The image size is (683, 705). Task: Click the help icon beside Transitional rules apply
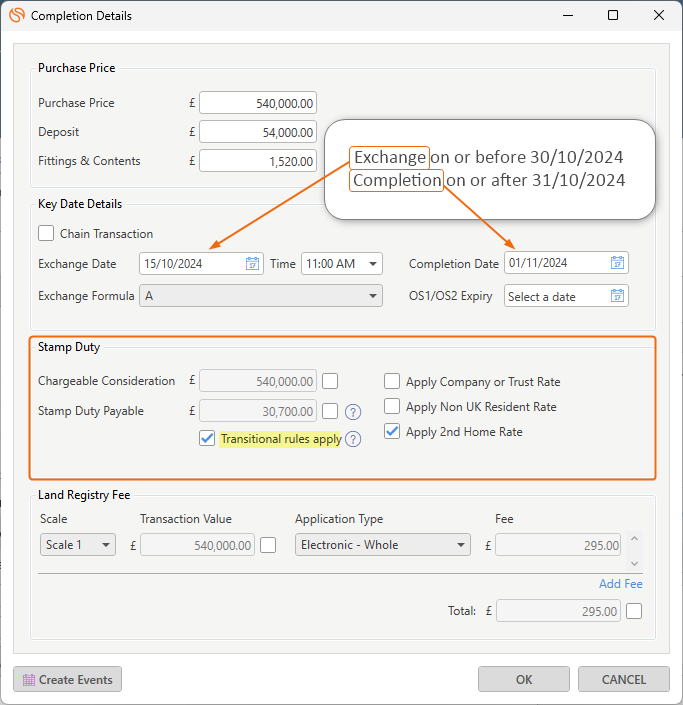pos(353,439)
